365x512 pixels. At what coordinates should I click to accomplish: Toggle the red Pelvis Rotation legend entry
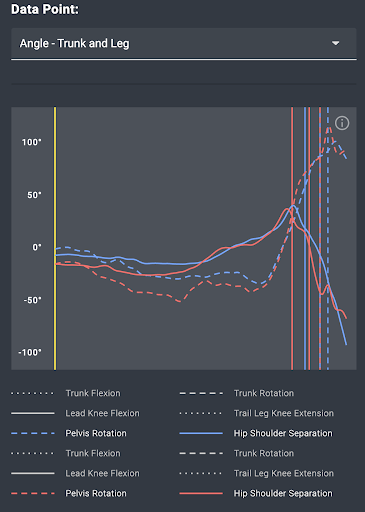pyautogui.click(x=69, y=493)
